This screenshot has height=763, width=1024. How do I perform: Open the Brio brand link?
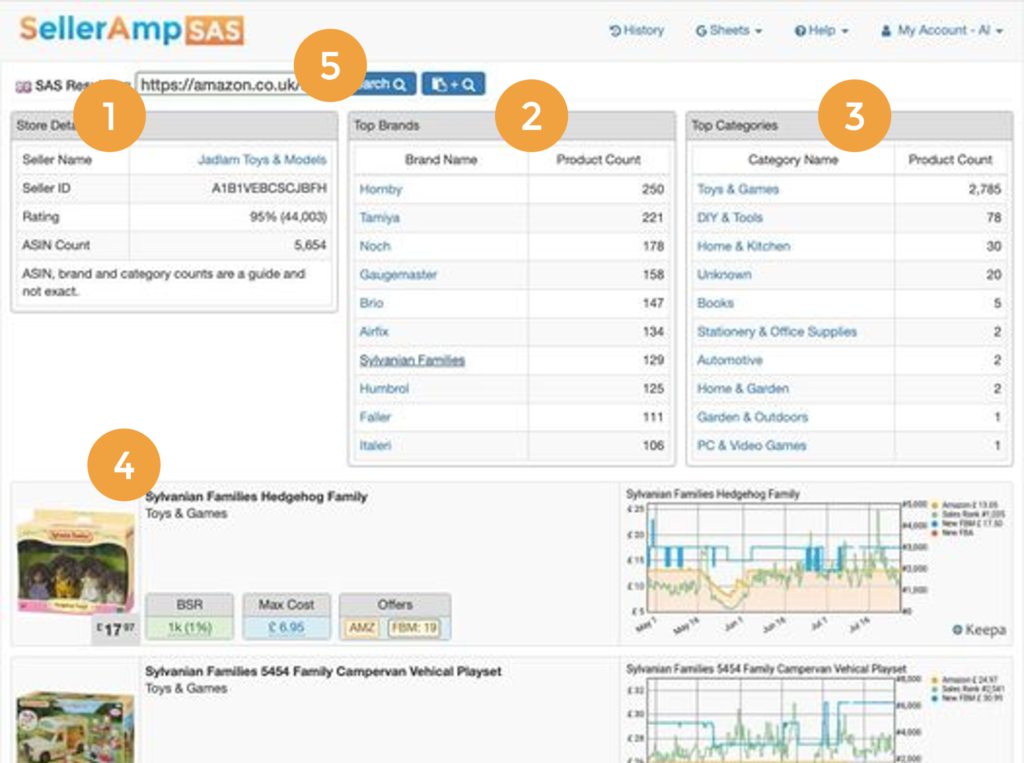point(372,303)
